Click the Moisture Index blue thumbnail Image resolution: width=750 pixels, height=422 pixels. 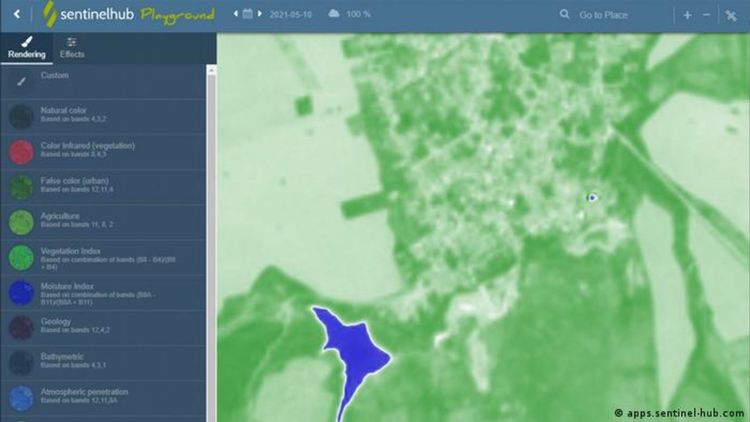pyautogui.click(x=21, y=293)
